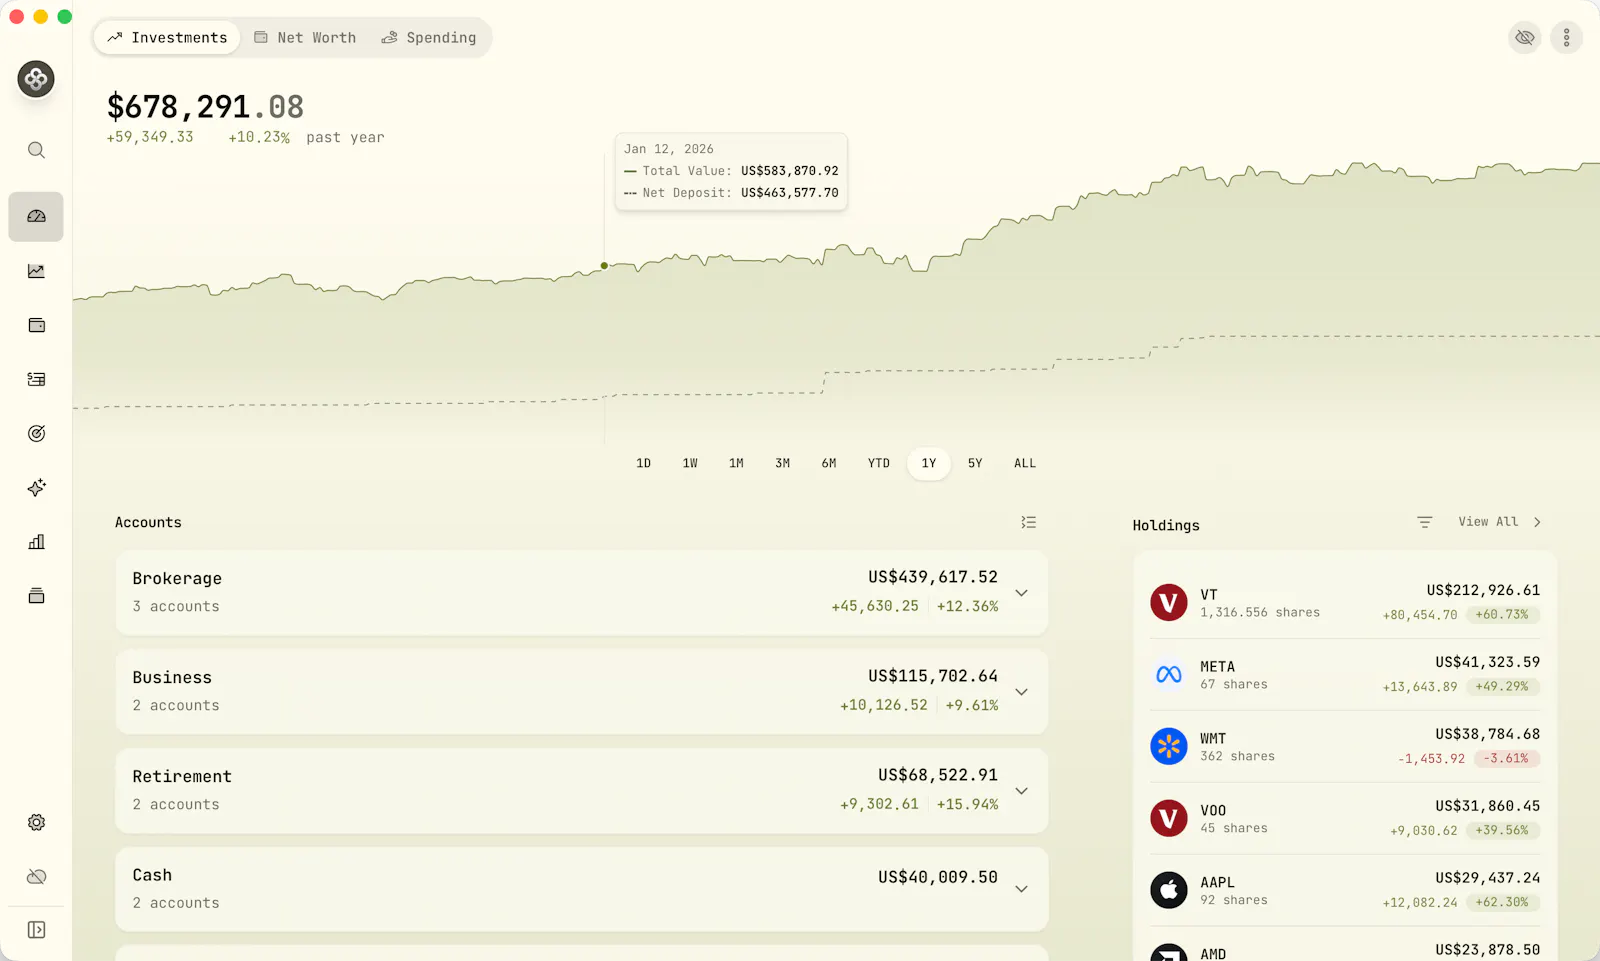Click the Accounts list view options icon
Image resolution: width=1600 pixels, height=961 pixels.
pyautogui.click(x=1028, y=522)
